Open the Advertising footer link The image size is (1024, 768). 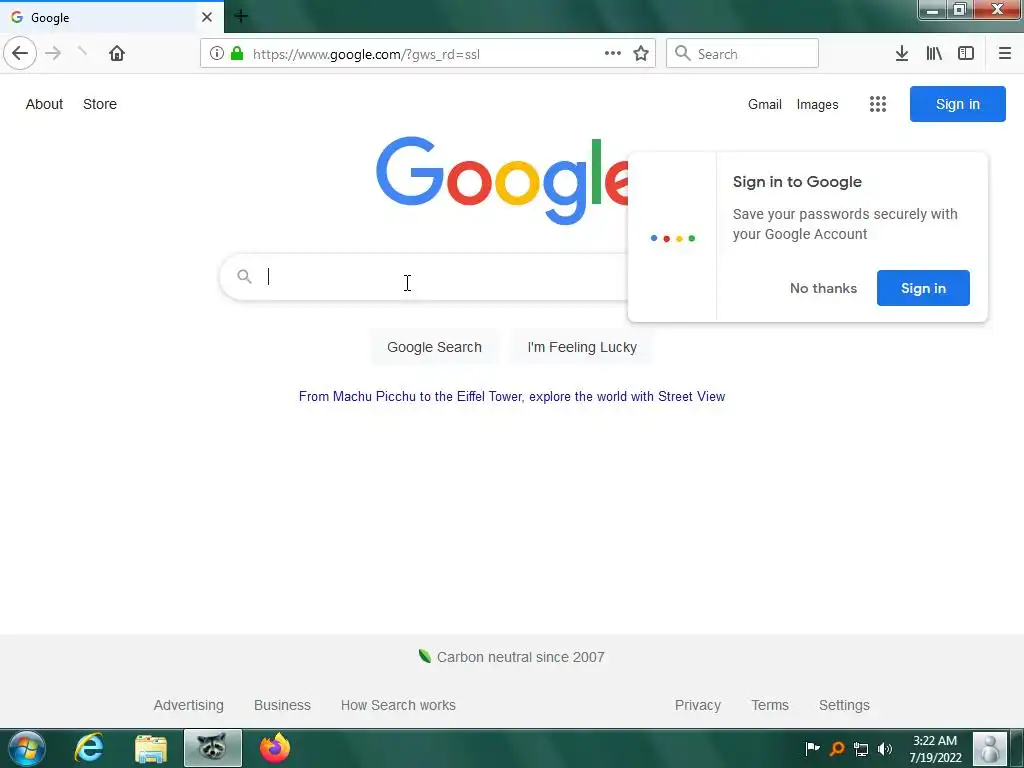pos(189,705)
